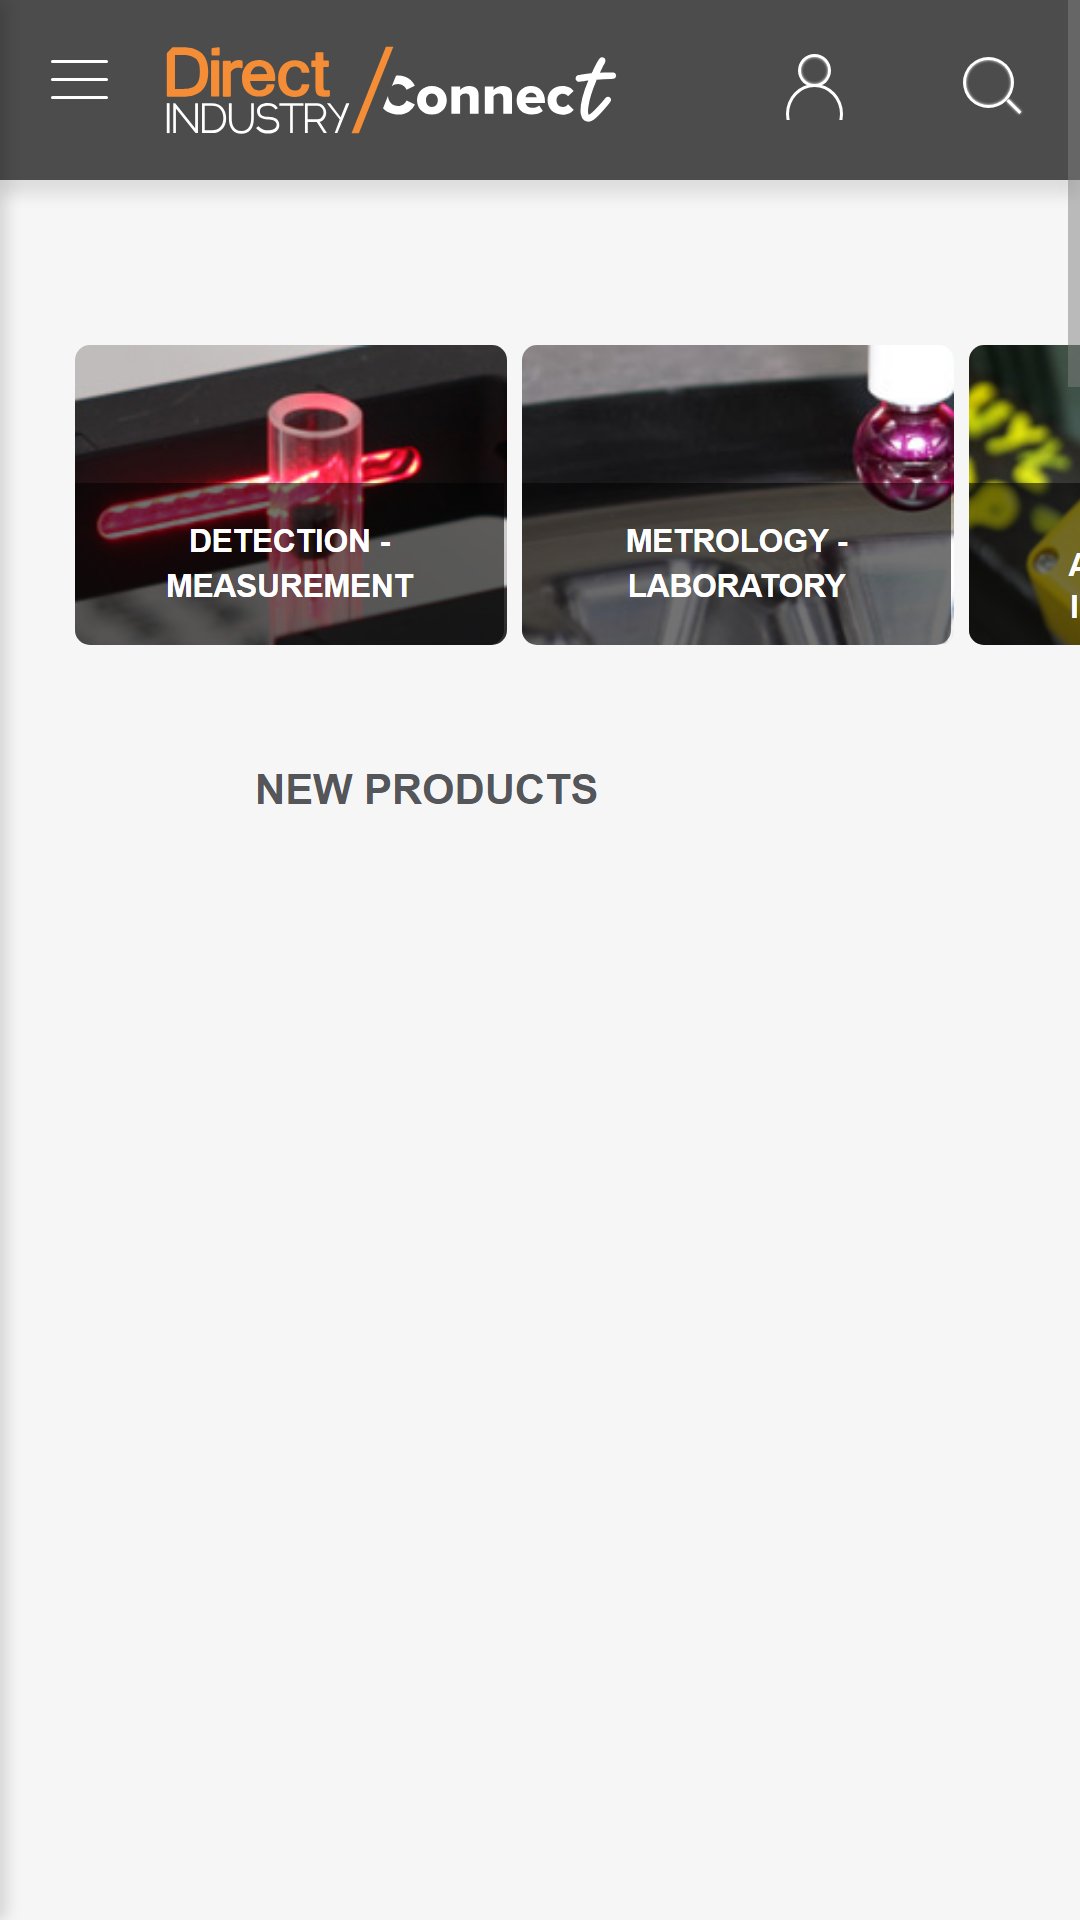Click the pink probe ball in Metrology image
Screen dimensions: 1080x1920
tap(904, 455)
